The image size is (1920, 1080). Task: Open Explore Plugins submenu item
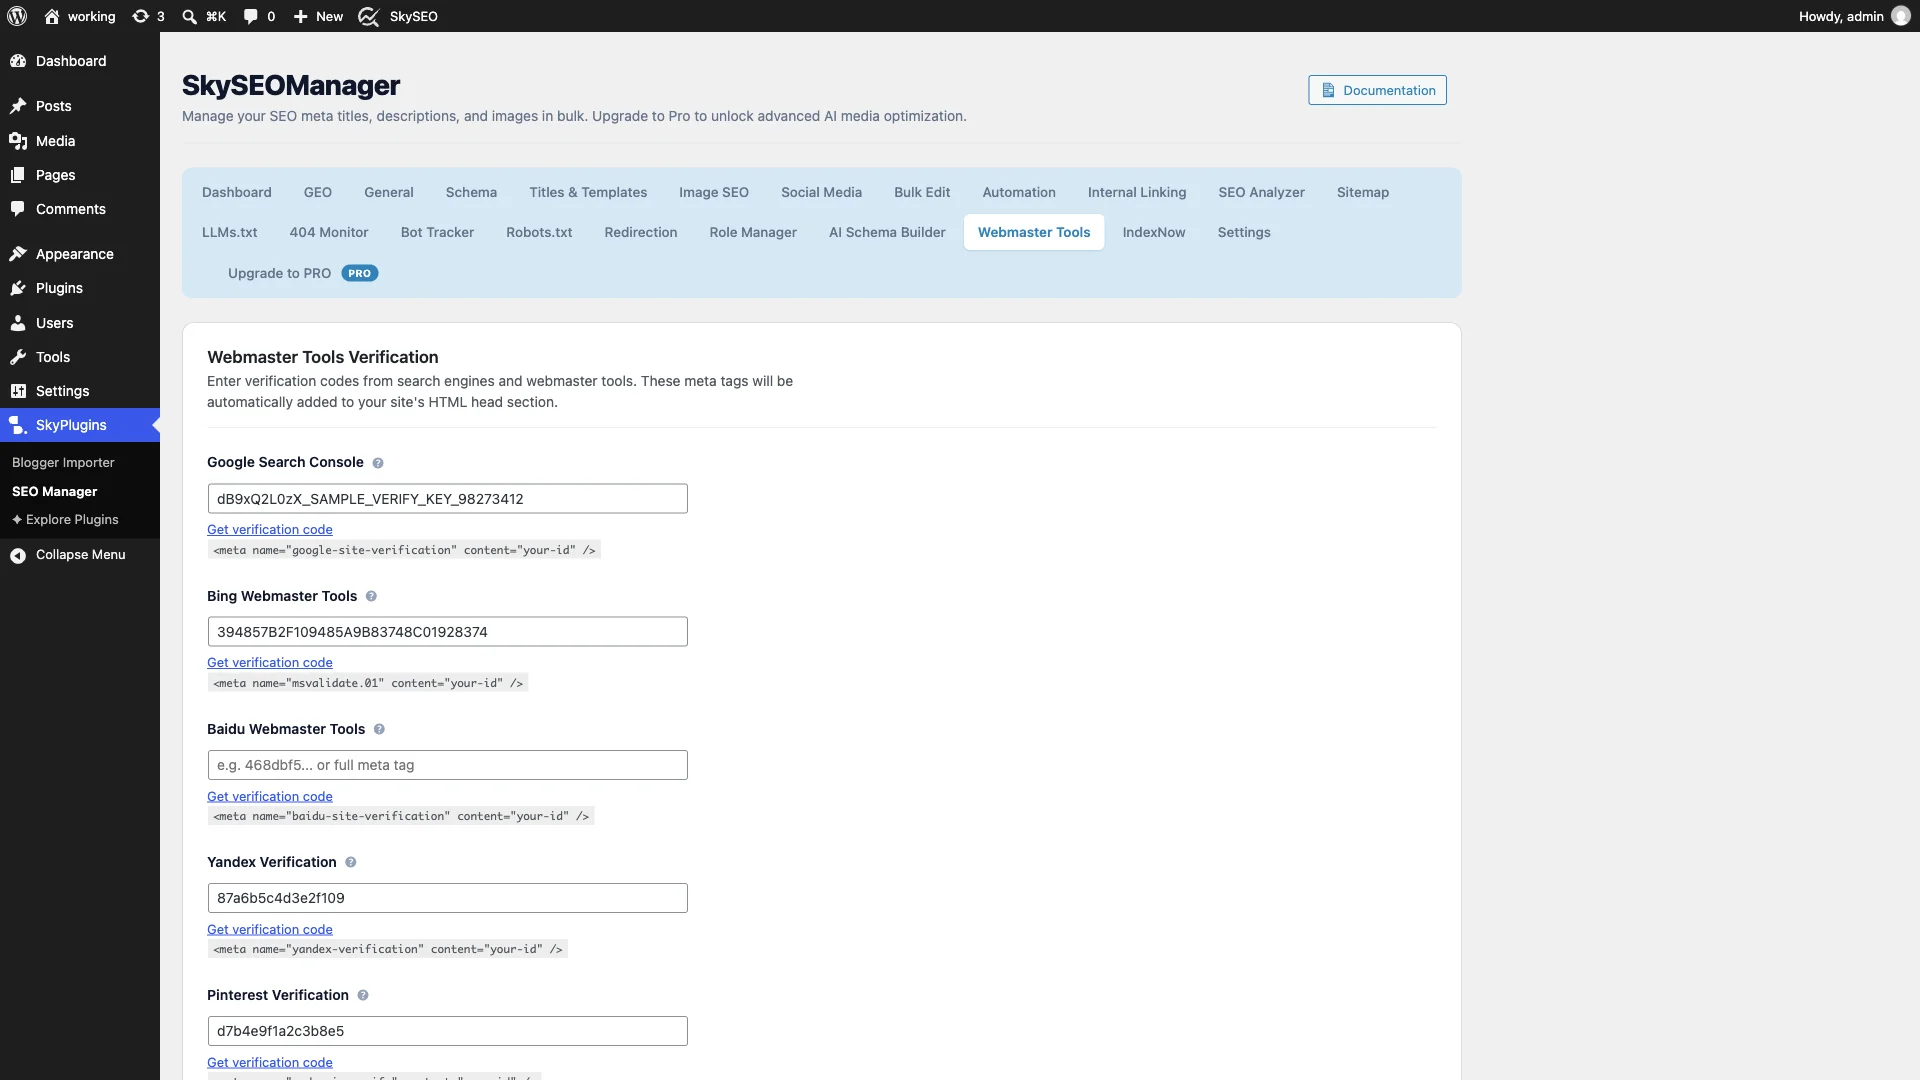point(65,520)
